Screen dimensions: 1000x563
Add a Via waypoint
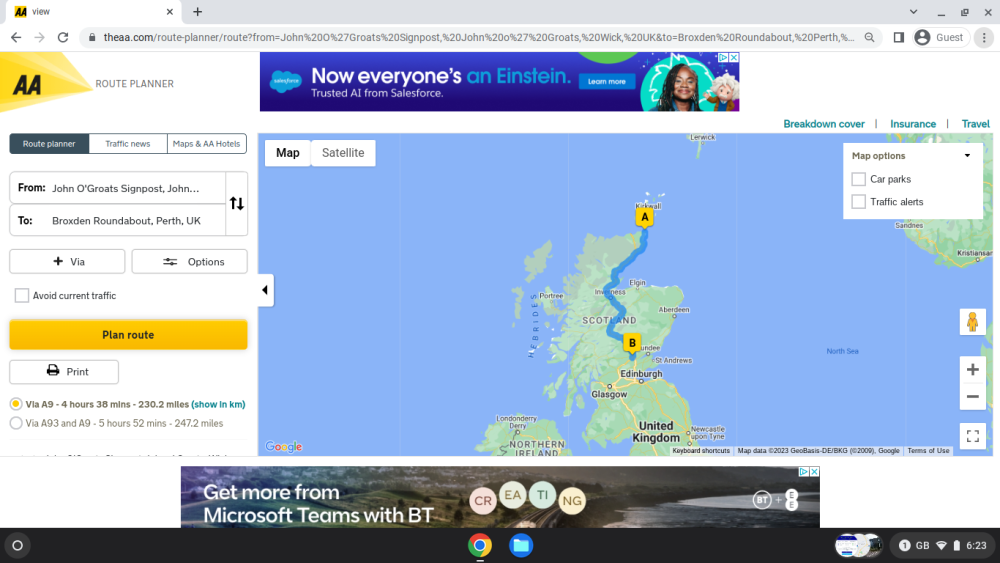pos(67,261)
